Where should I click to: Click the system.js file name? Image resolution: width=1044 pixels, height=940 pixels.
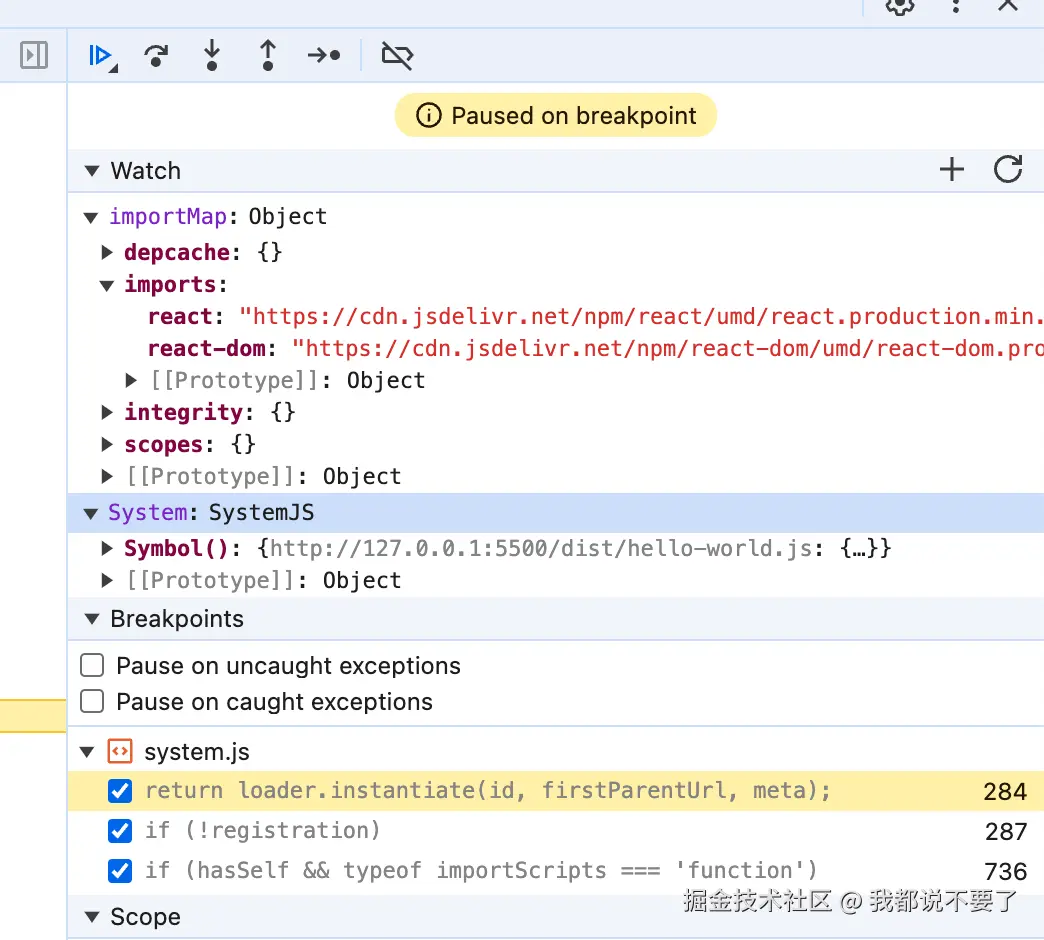(196, 752)
